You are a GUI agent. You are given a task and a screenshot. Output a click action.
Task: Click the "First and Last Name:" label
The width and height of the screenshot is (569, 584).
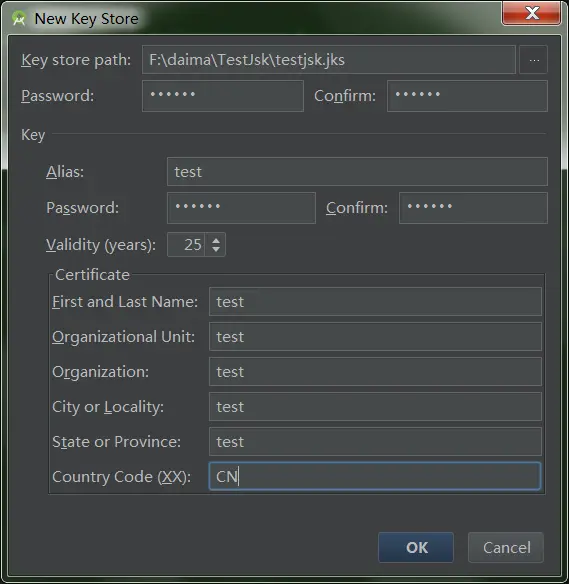[x=125, y=302]
